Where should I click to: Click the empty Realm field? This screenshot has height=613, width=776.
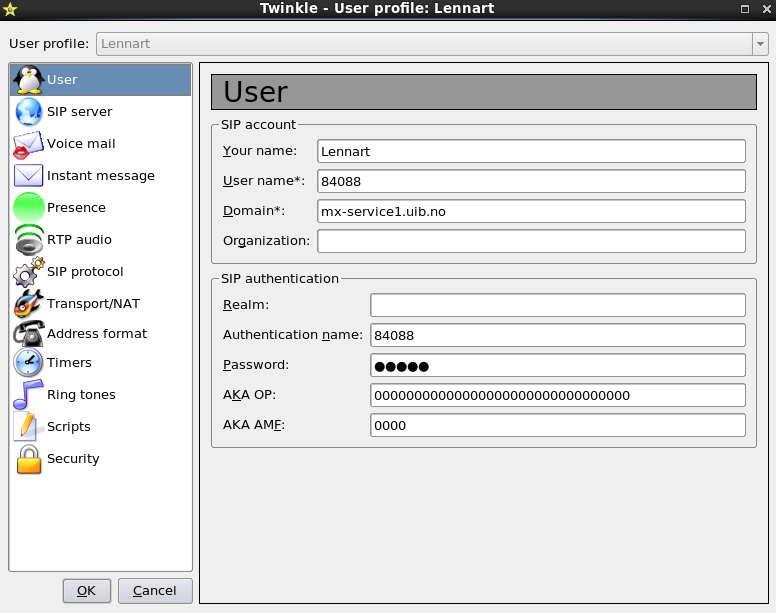(557, 305)
